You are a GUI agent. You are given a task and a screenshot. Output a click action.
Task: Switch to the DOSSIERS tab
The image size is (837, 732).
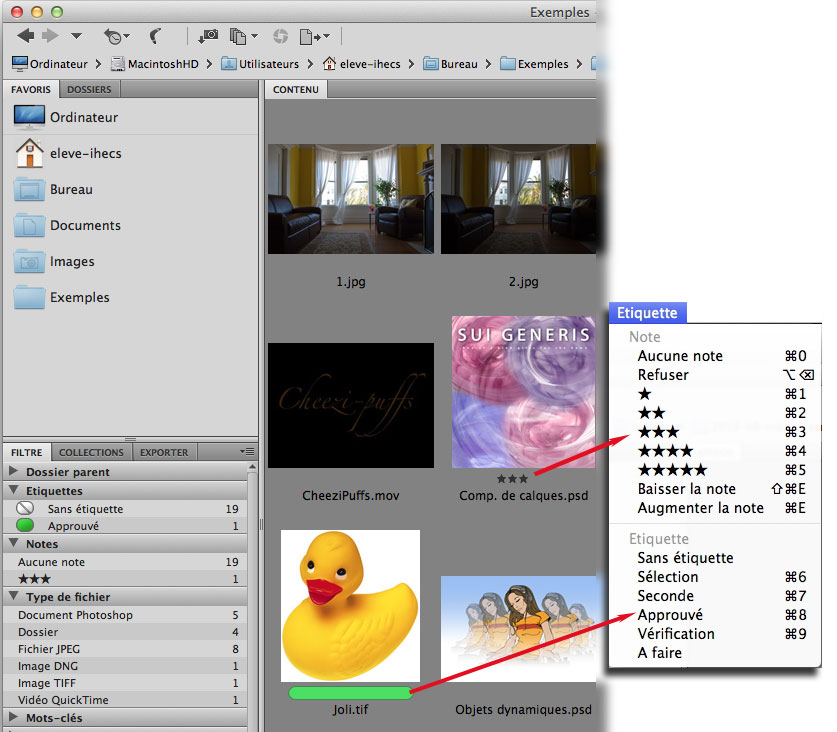point(89,89)
